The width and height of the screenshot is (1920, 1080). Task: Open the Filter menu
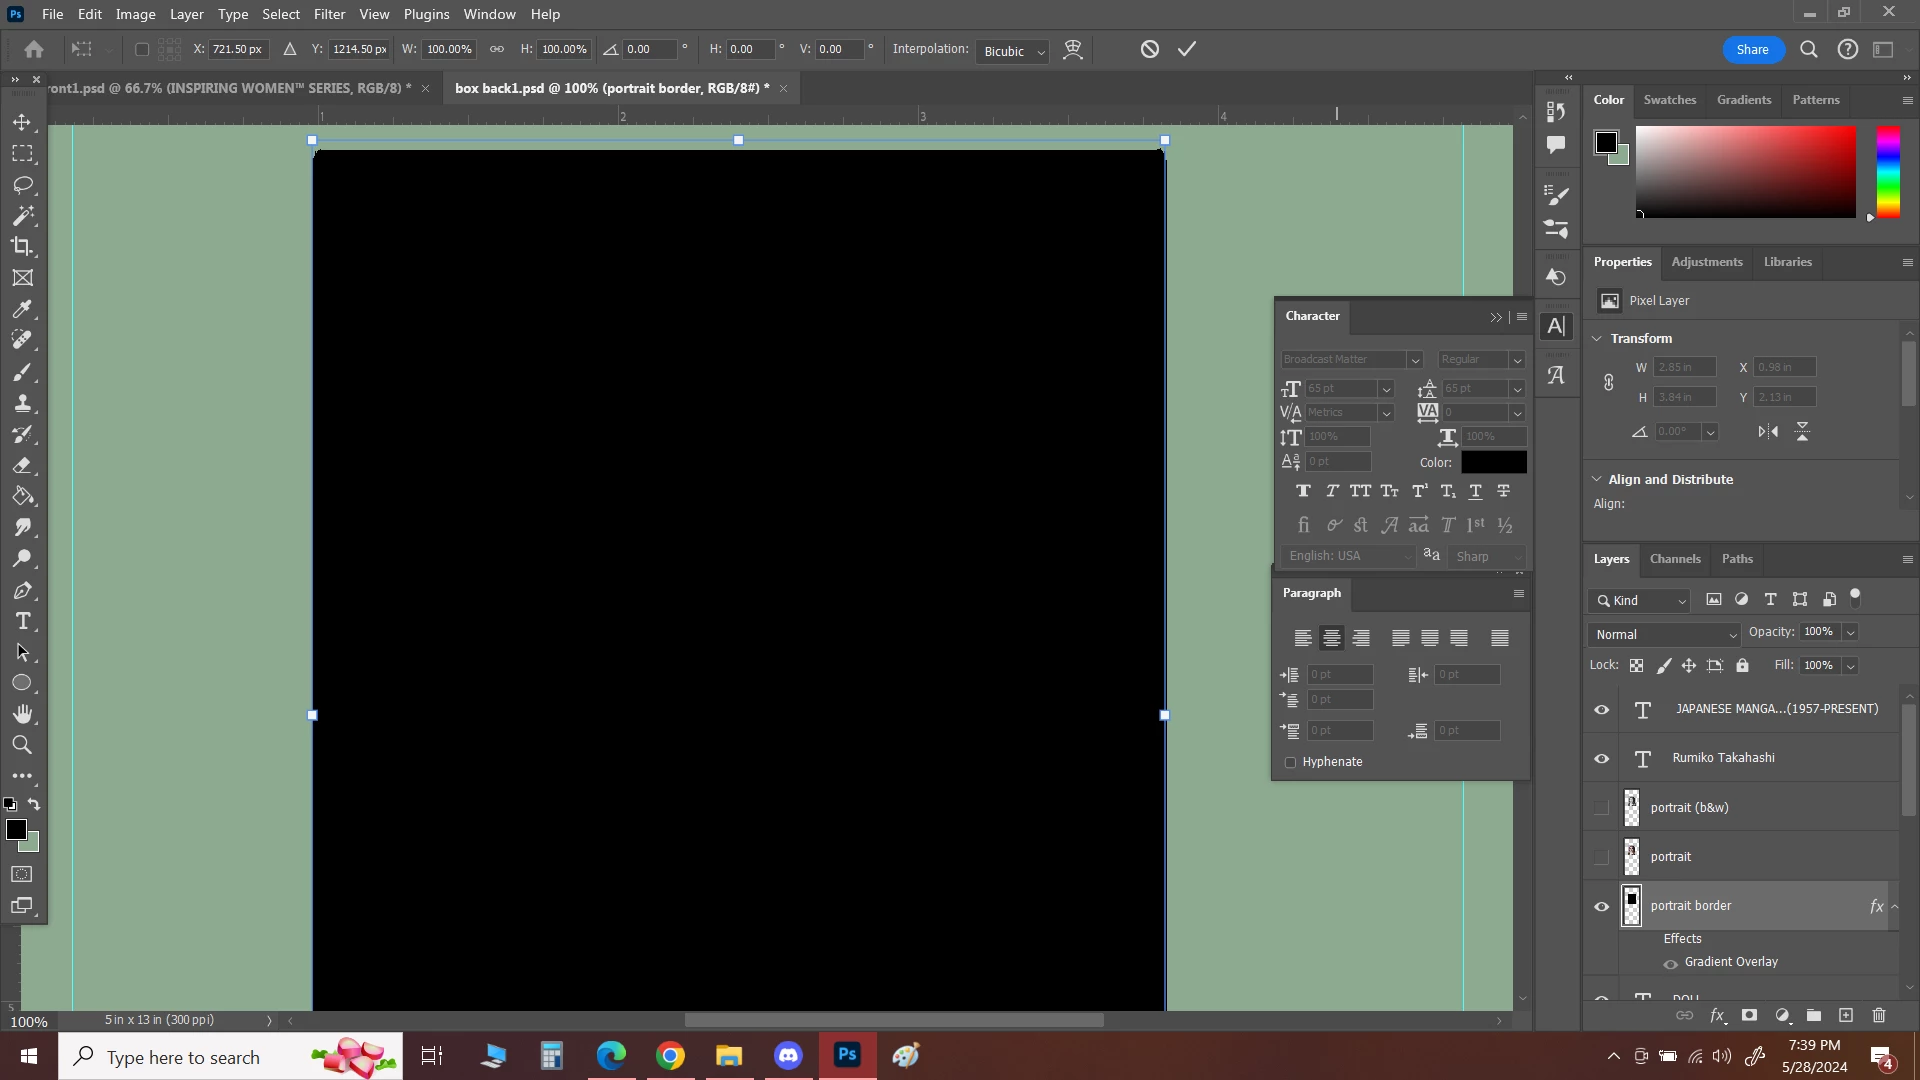[x=329, y=14]
